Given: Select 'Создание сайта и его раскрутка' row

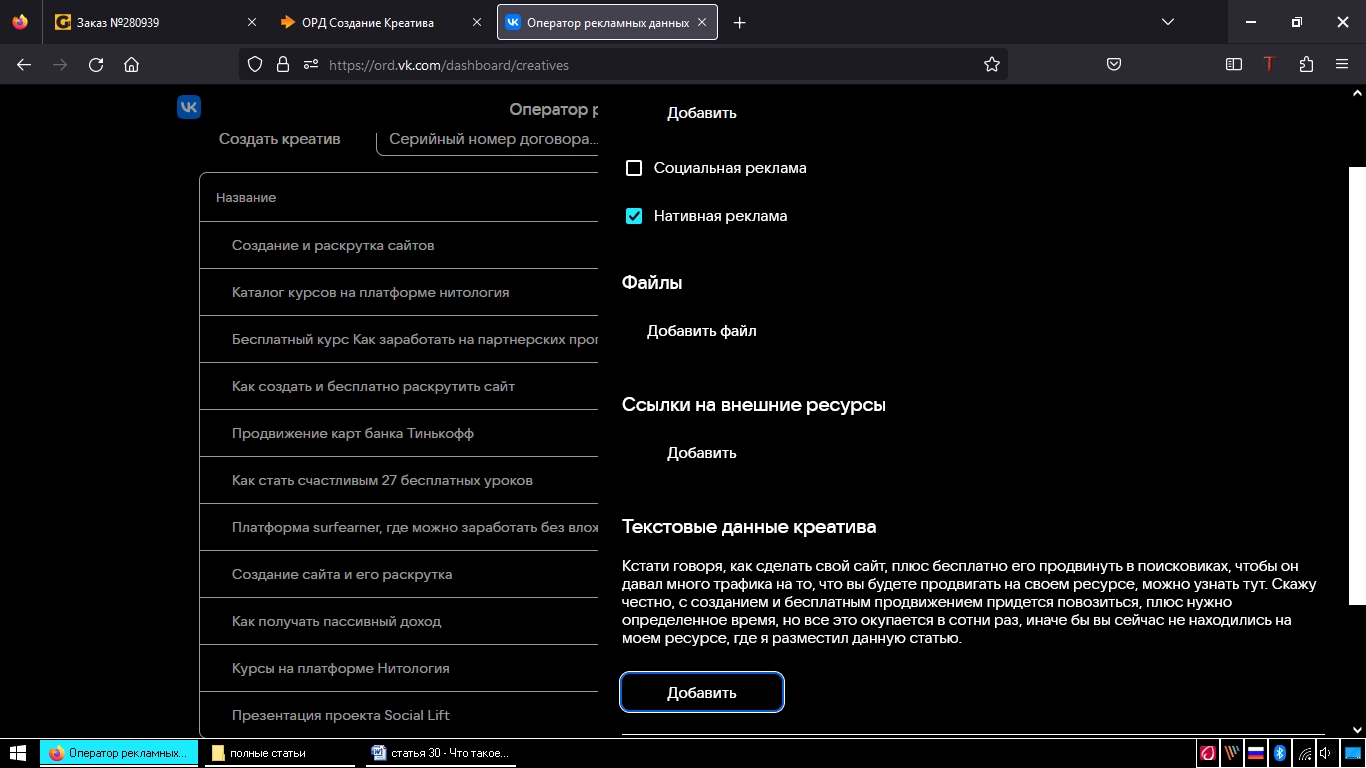Looking at the screenshot, I should (x=399, y=574).
